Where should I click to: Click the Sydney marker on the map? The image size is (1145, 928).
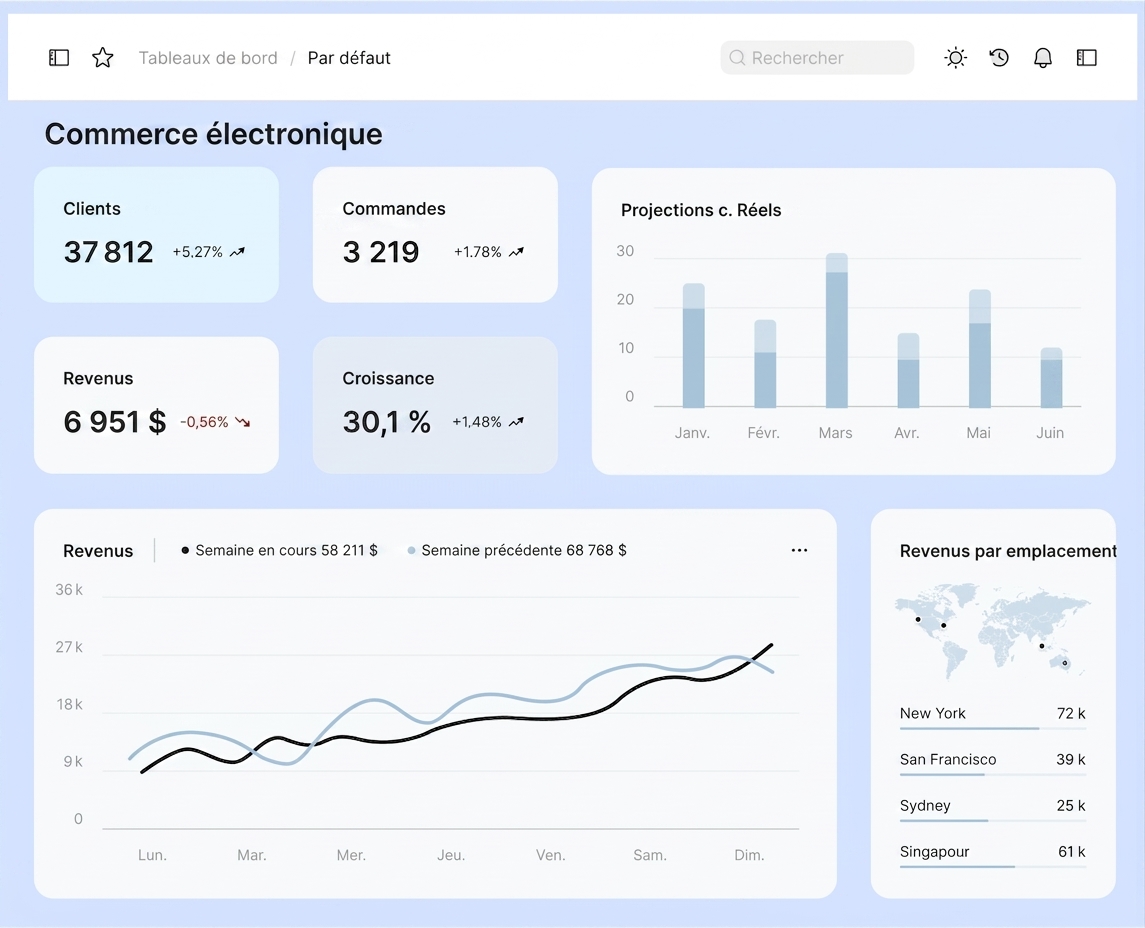pyautogui.click(x=1065, y=663)
